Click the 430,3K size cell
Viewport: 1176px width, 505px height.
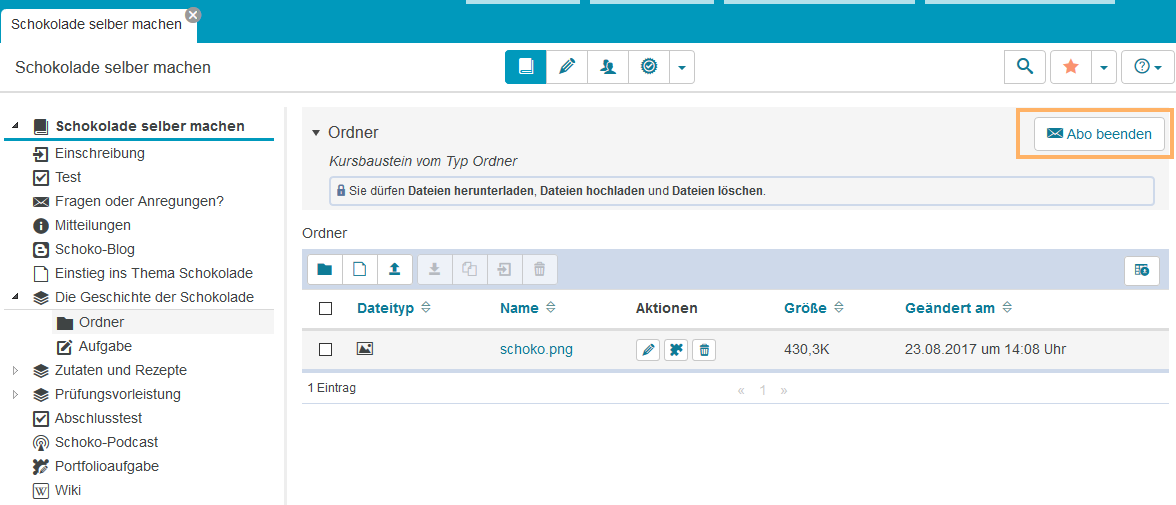(x=808, y=349)
